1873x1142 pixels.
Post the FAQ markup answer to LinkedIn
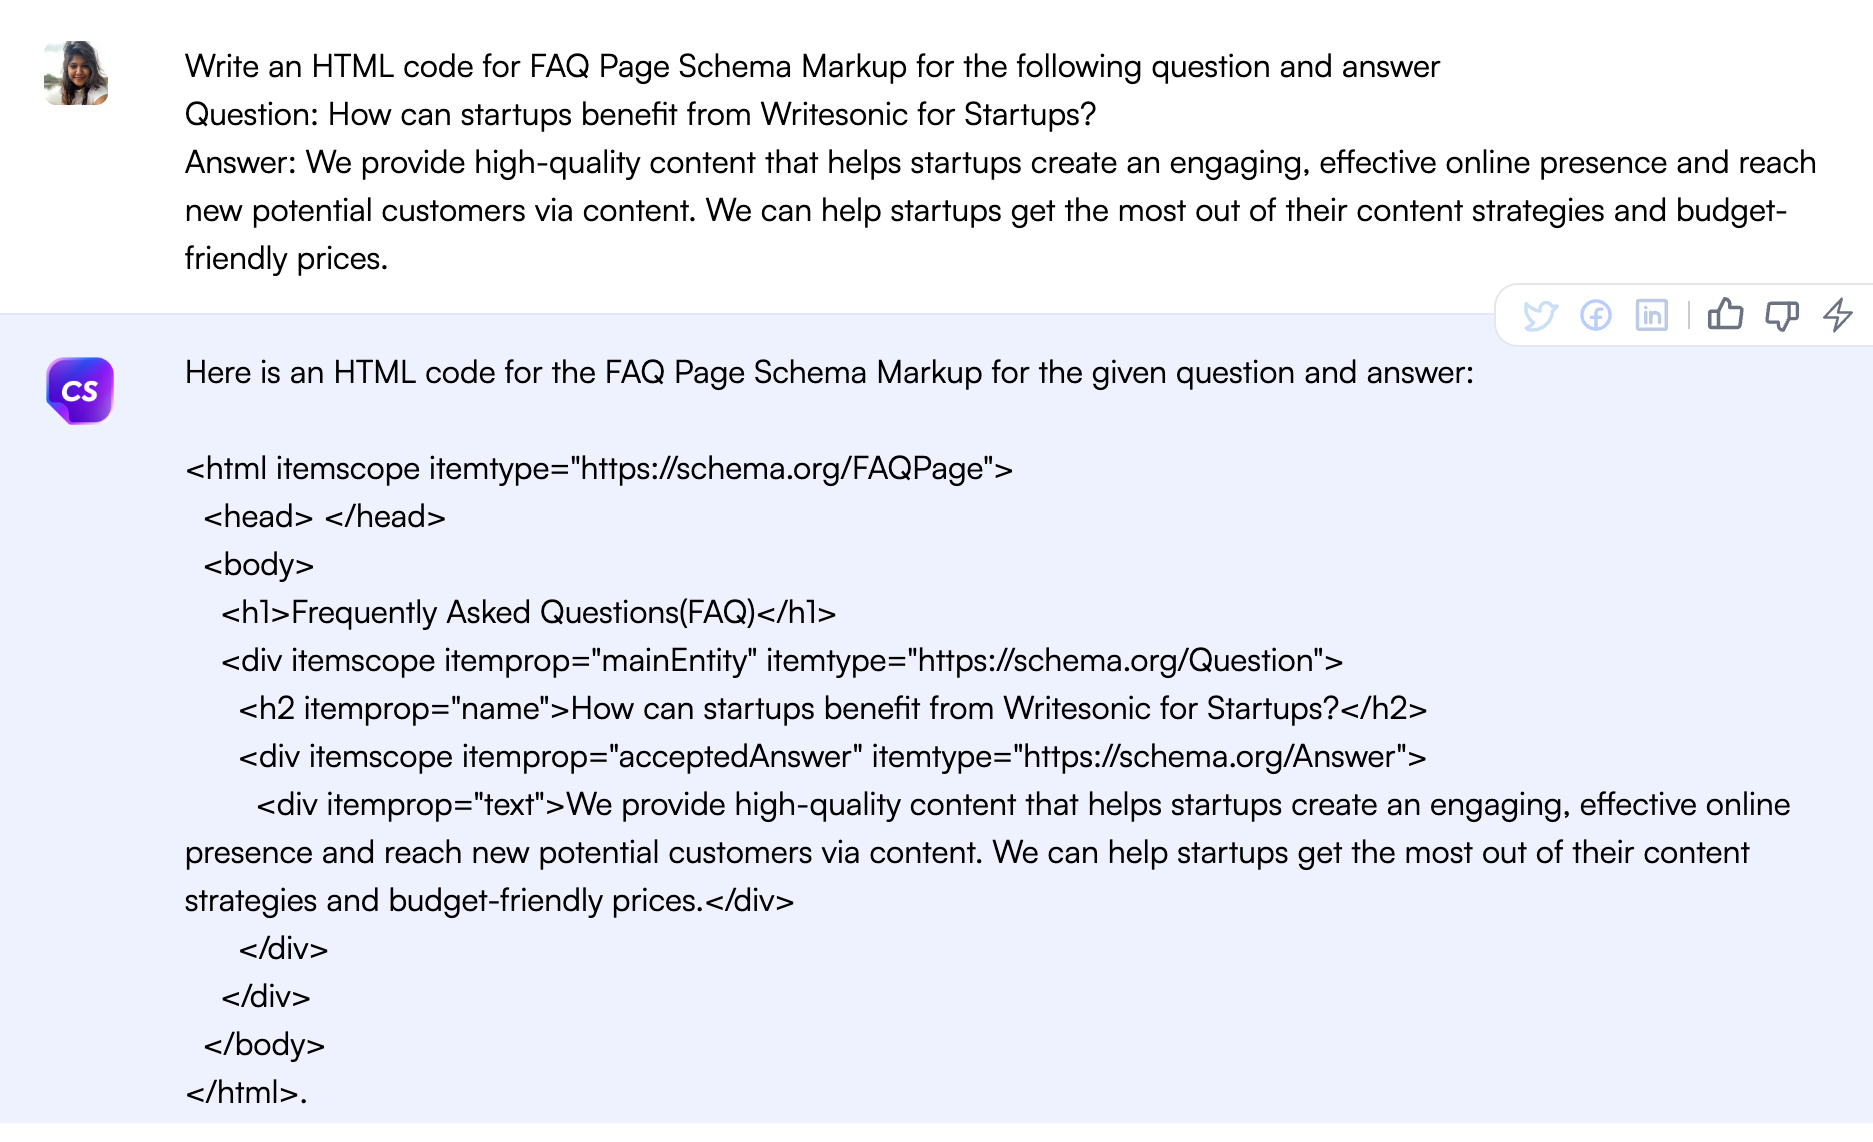pos(1651,315)
